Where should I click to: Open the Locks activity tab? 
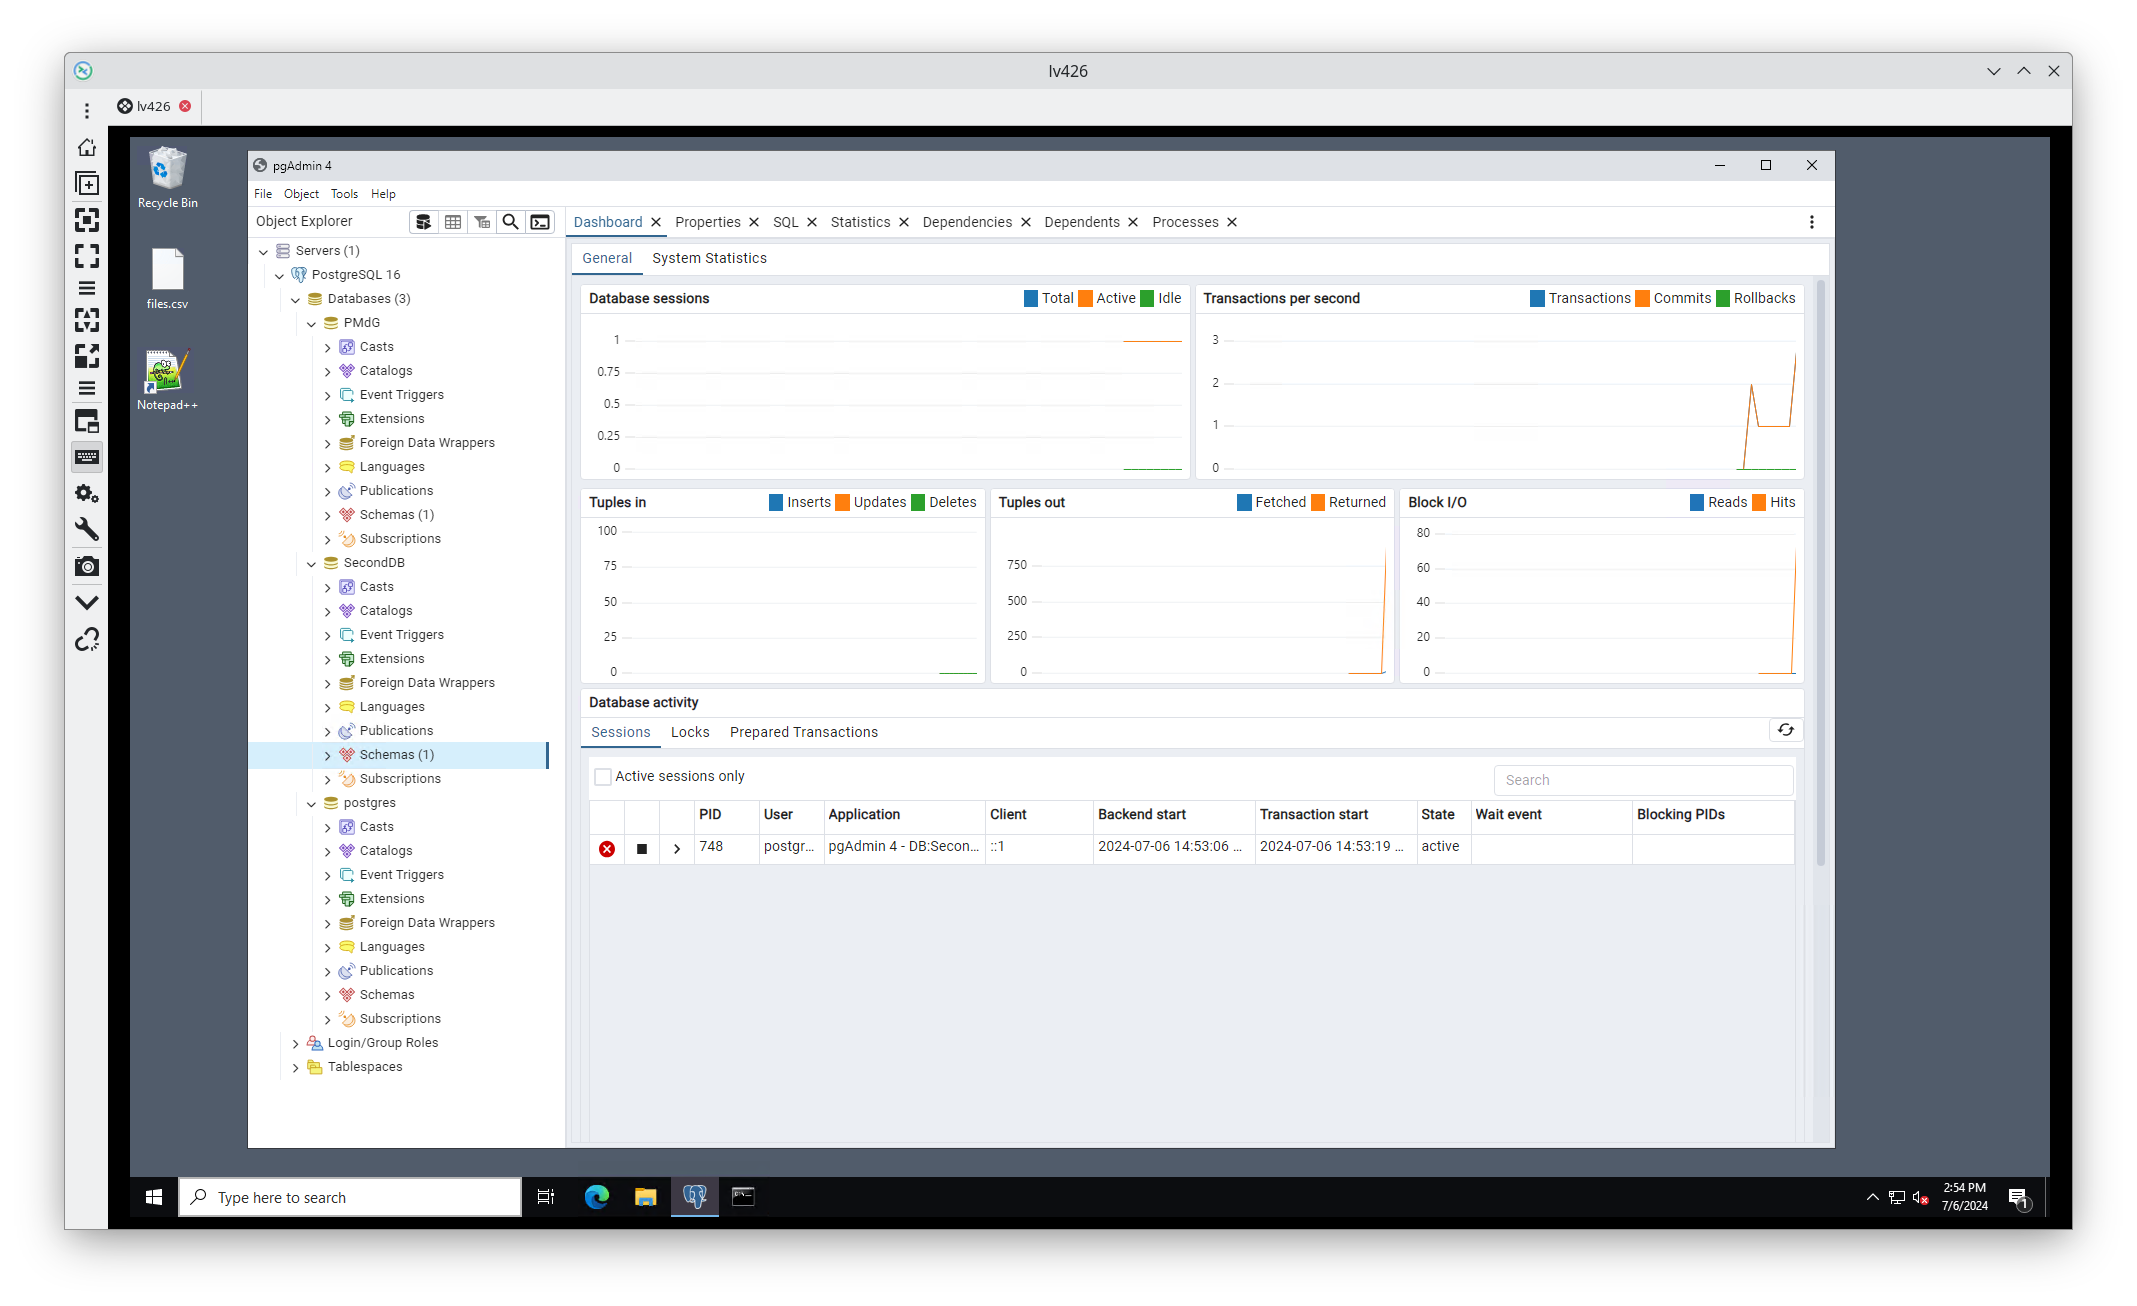point(690,732)
